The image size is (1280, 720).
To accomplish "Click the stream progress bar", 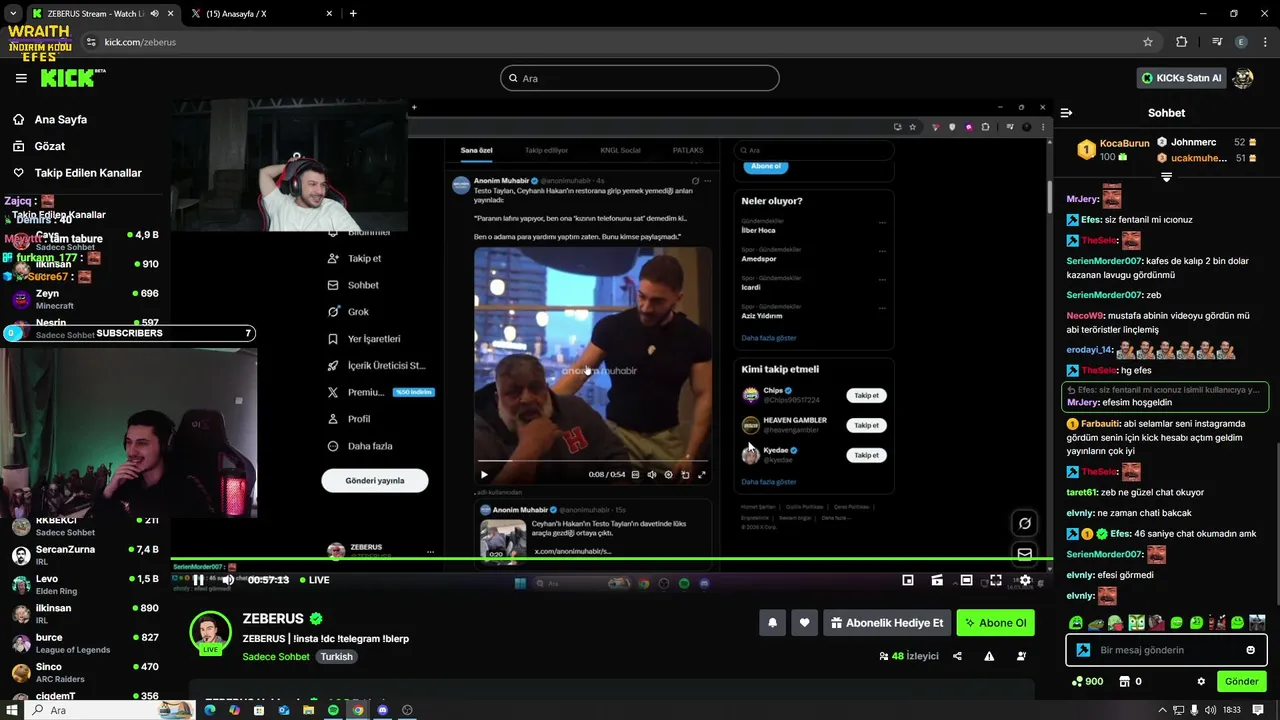I will [x=611, y=560].
